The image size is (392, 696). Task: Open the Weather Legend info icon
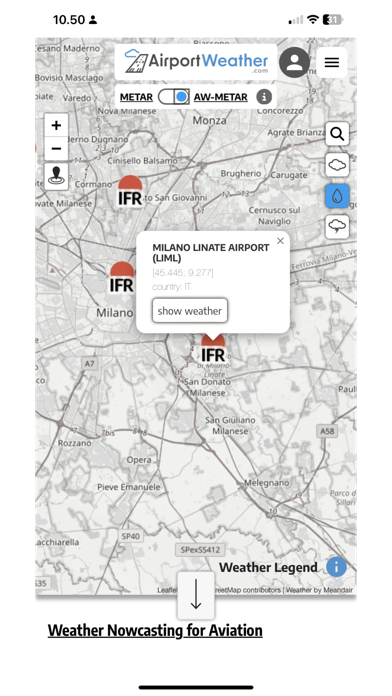[336, 567]
